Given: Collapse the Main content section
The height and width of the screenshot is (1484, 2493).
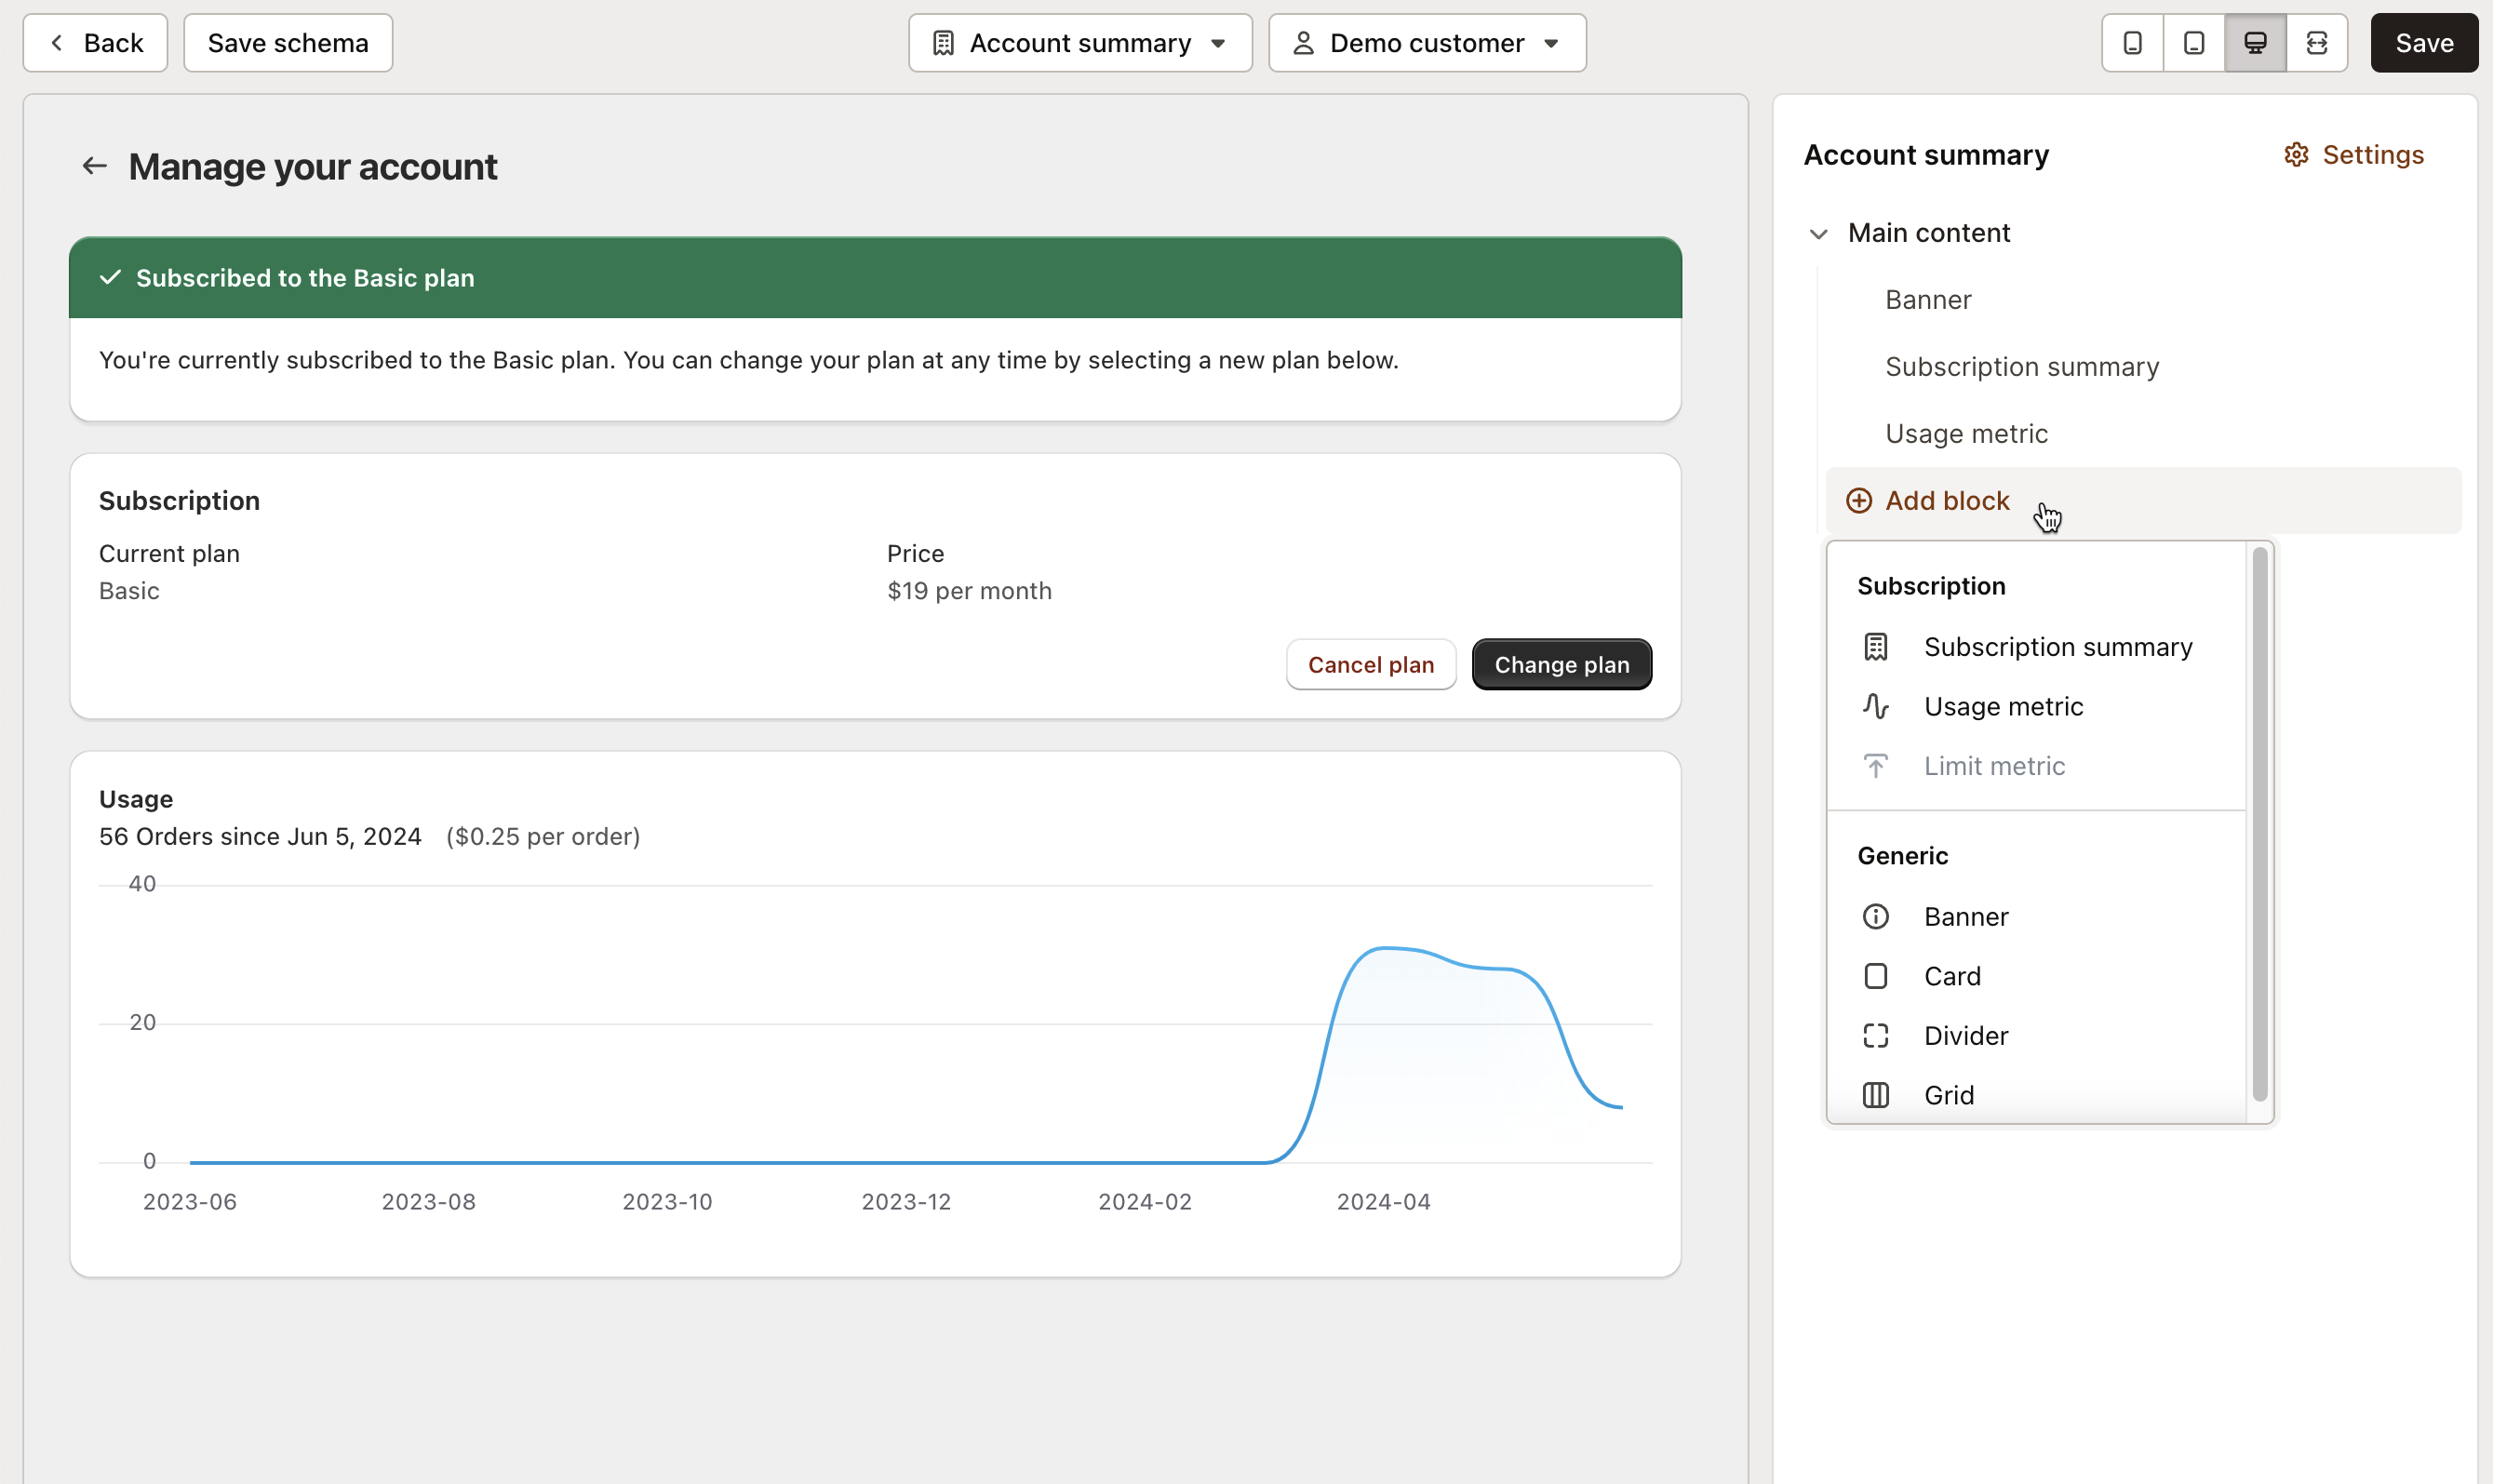Looking at the screenshot, I should 1818,233.
